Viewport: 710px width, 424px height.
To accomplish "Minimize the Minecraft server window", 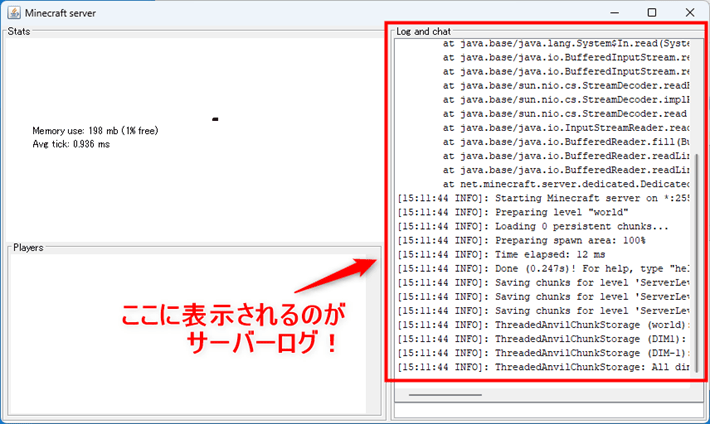I will [x=614, y=13].
